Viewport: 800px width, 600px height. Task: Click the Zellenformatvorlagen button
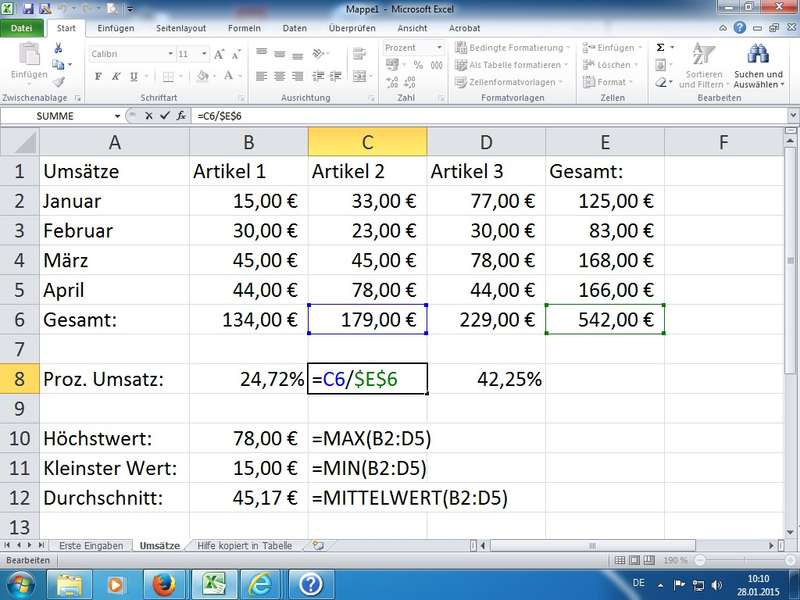[509, 82]
